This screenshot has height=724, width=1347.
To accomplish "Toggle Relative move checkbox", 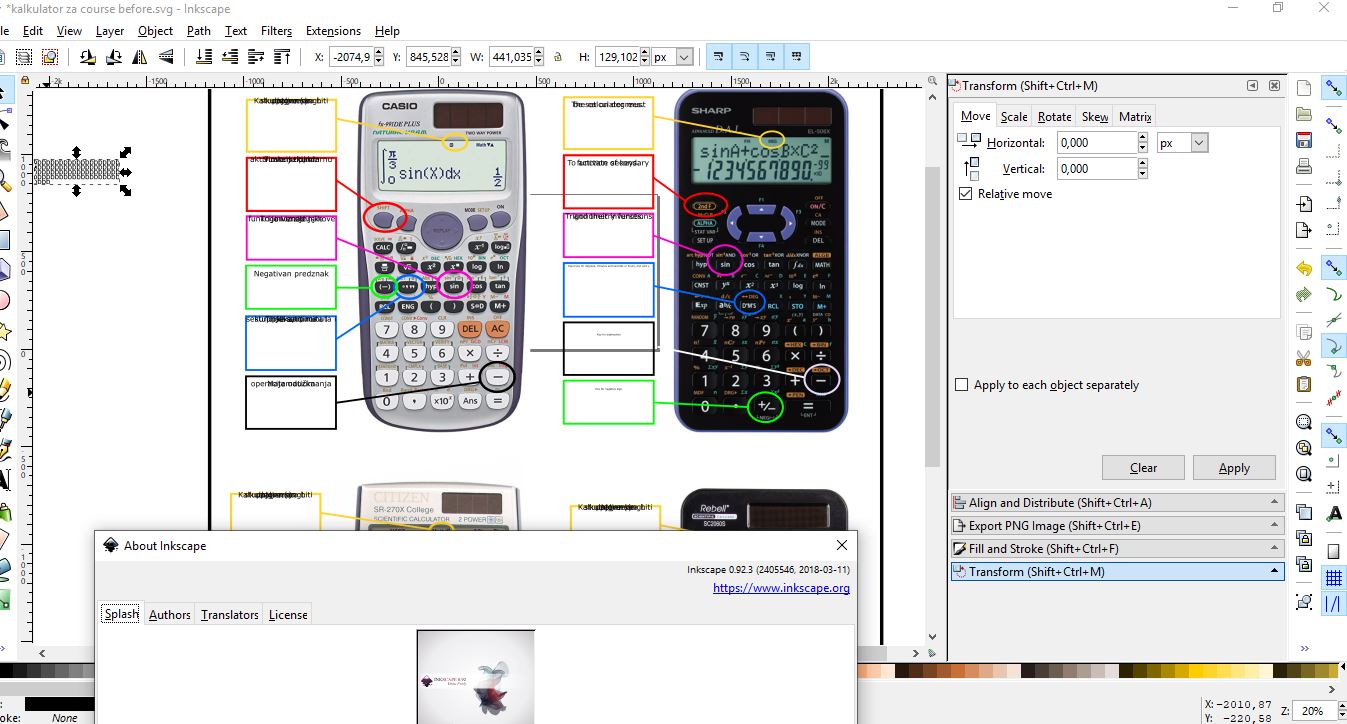I will coord(965,193).
